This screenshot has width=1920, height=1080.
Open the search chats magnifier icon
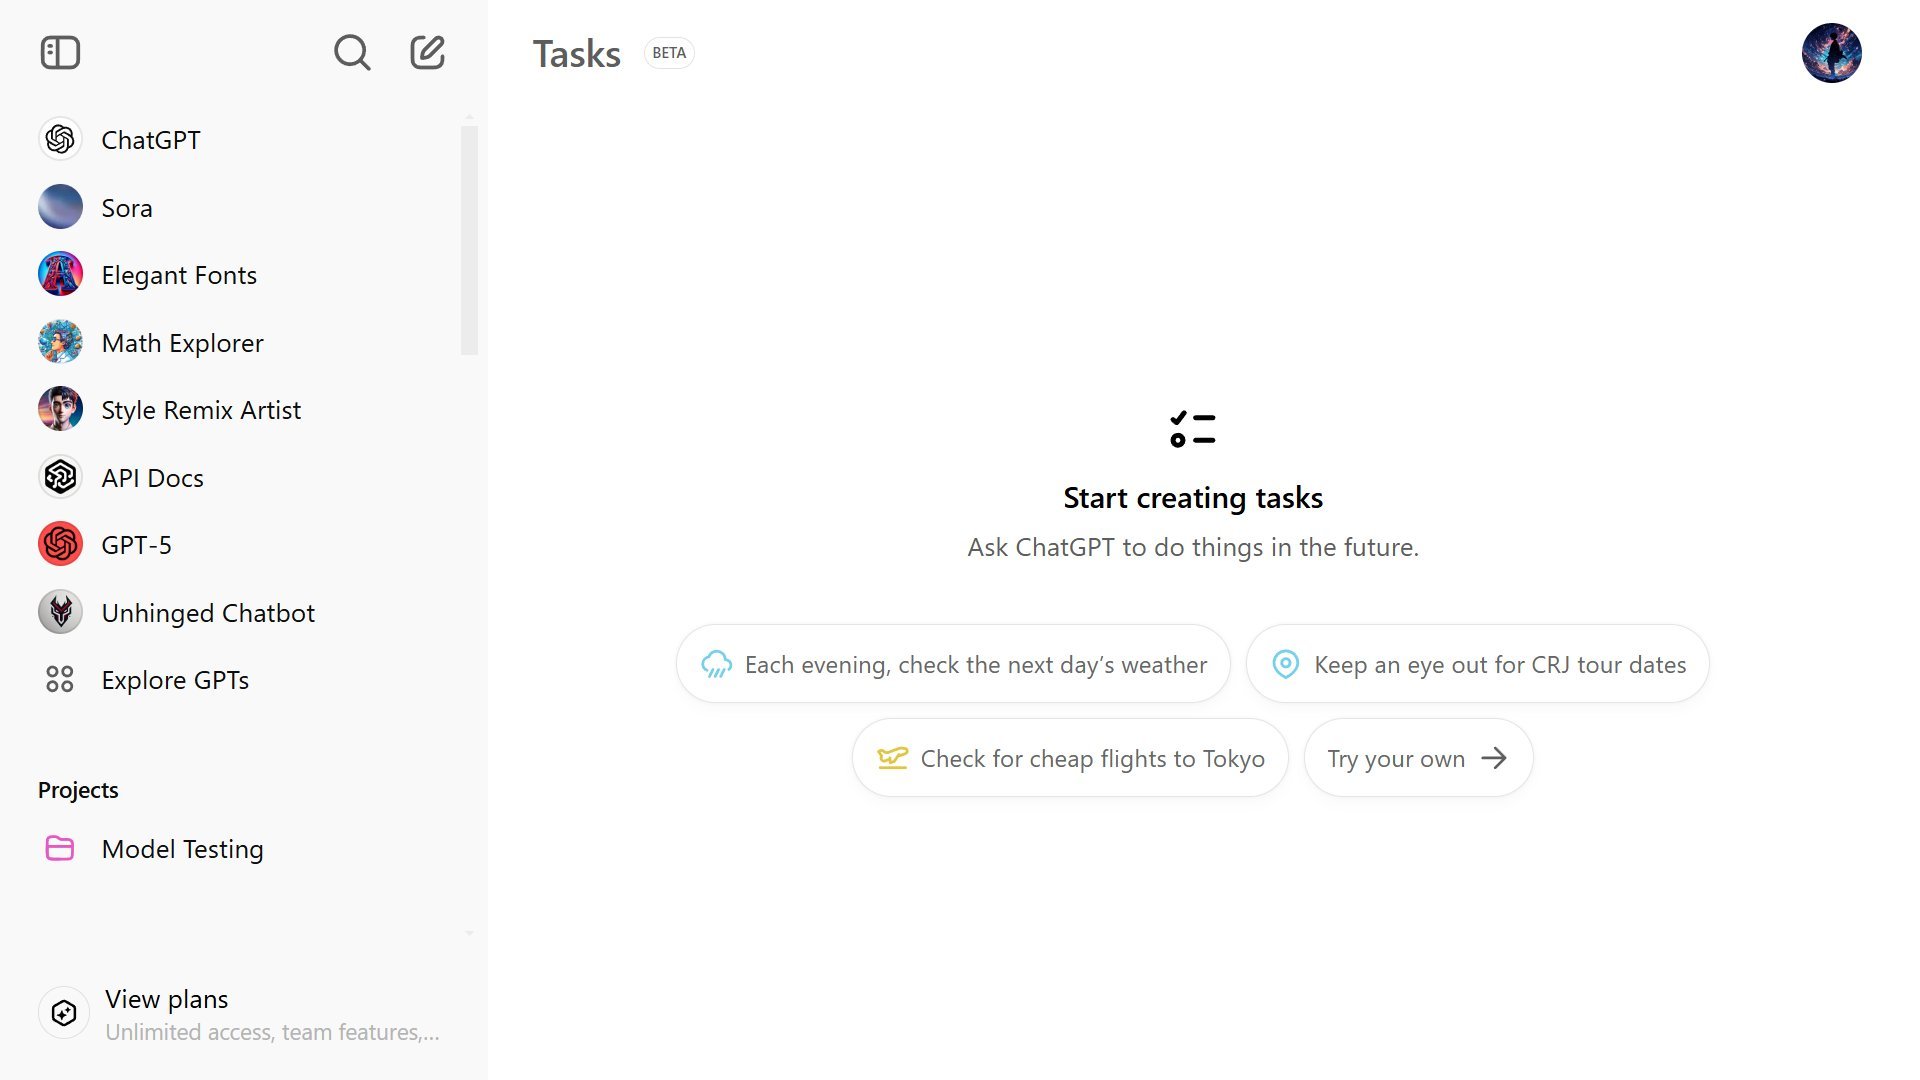(x=352, y=53)
